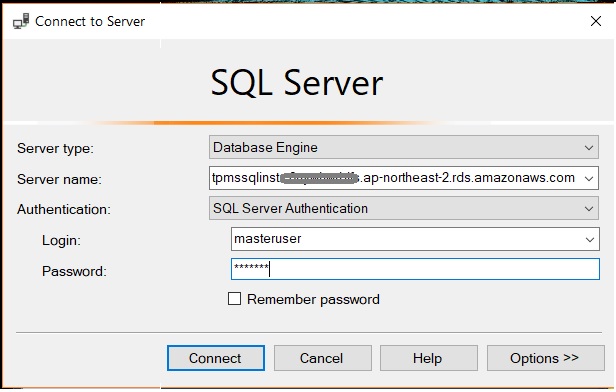This screenshot has height=392, width=616.
Task: Click the Server type: label
Action: [x=55, y=148]
